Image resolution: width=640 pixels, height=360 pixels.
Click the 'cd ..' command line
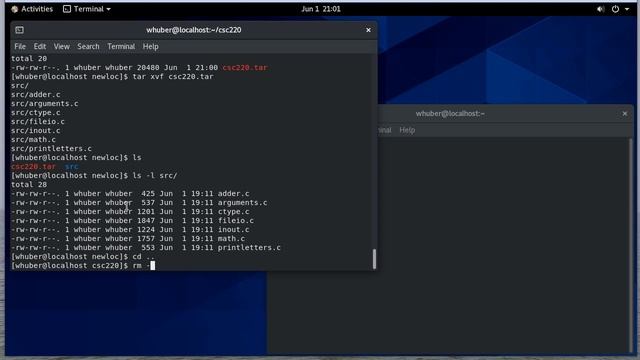[83, 256]
